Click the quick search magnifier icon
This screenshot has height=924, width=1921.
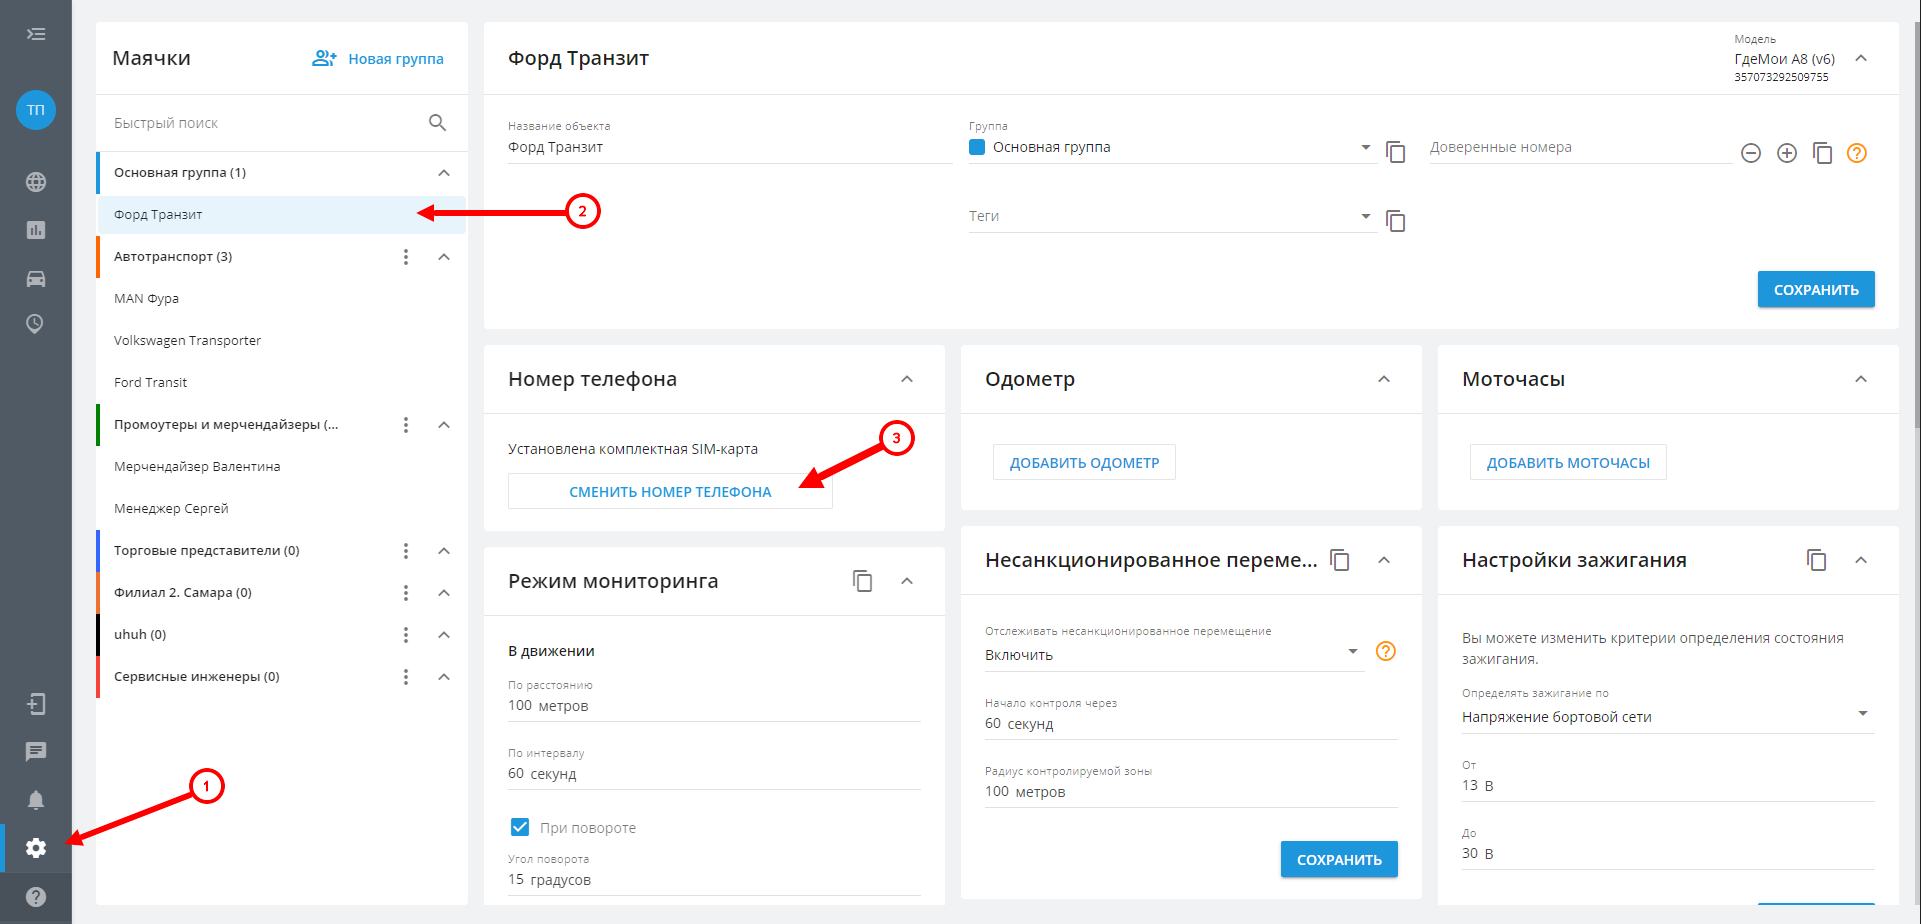click(437, 123)
